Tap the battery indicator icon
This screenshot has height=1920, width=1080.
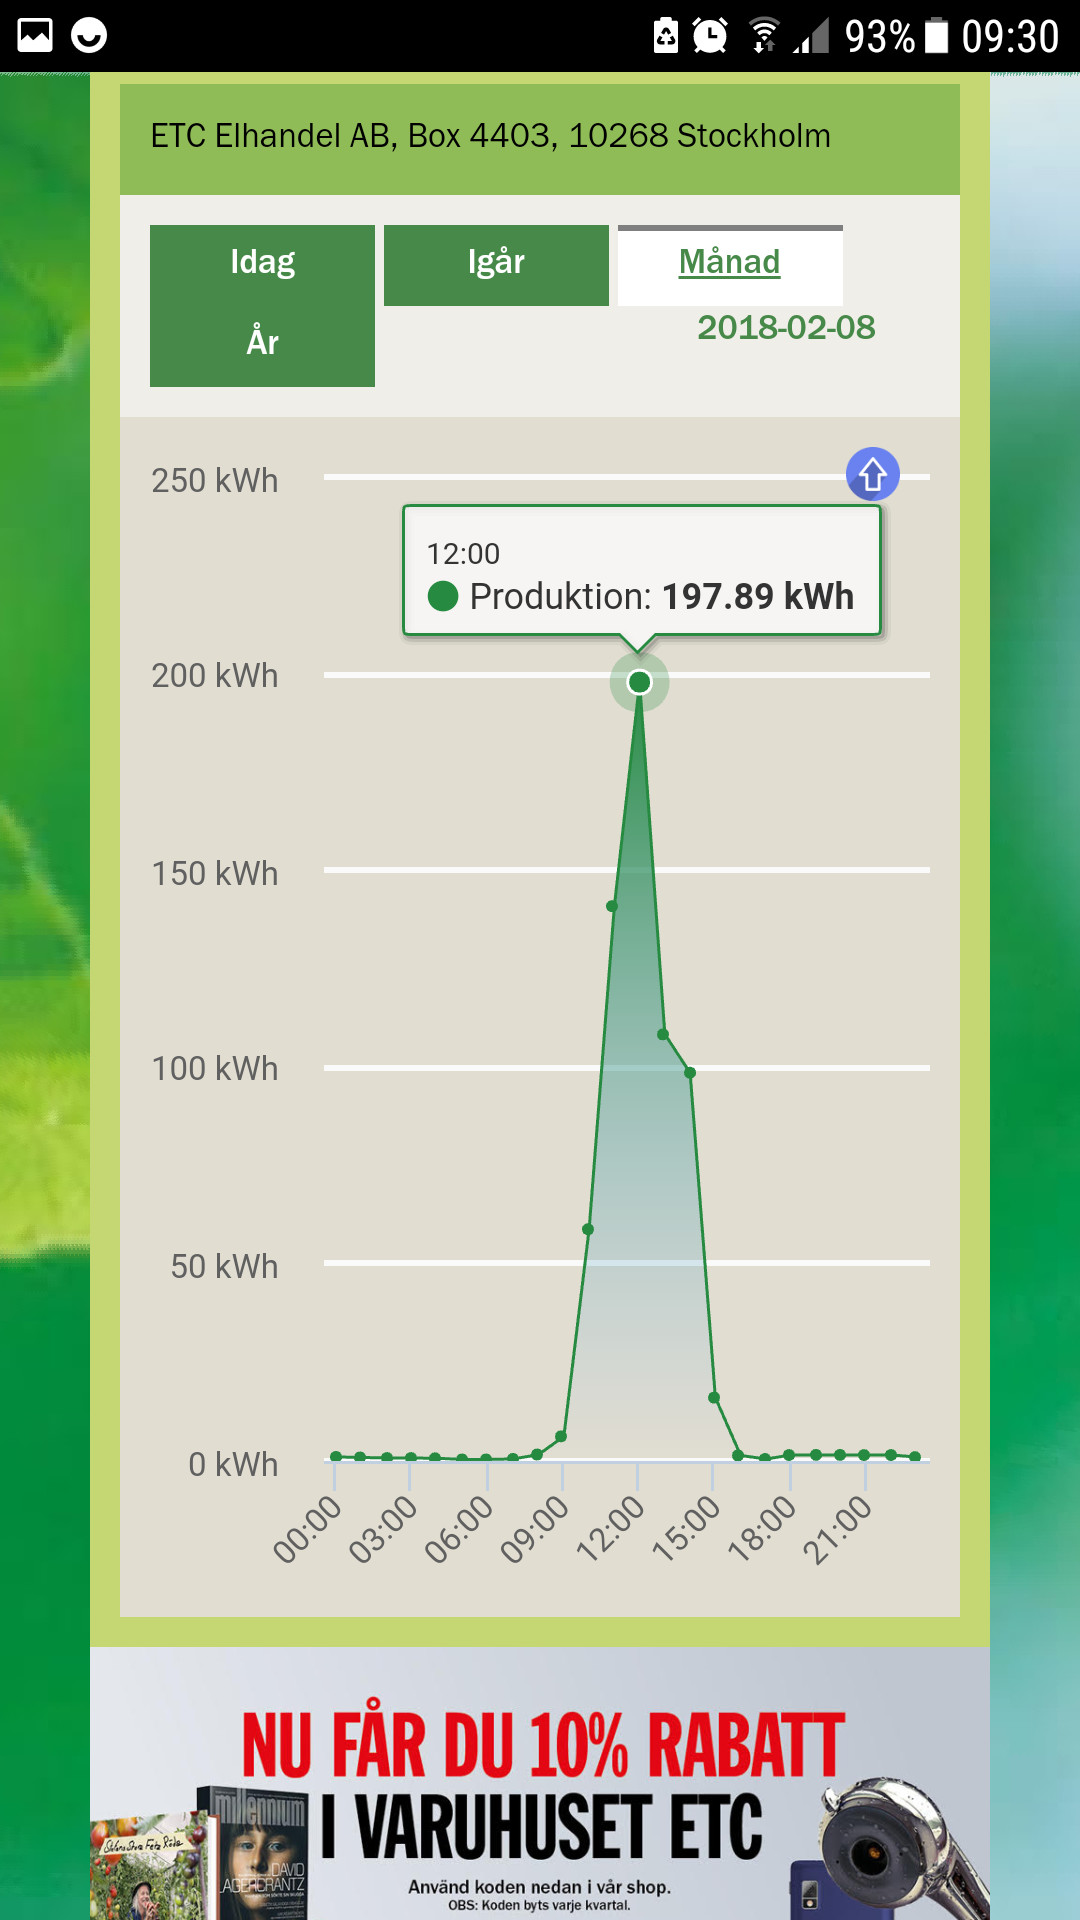pos(936,36)
